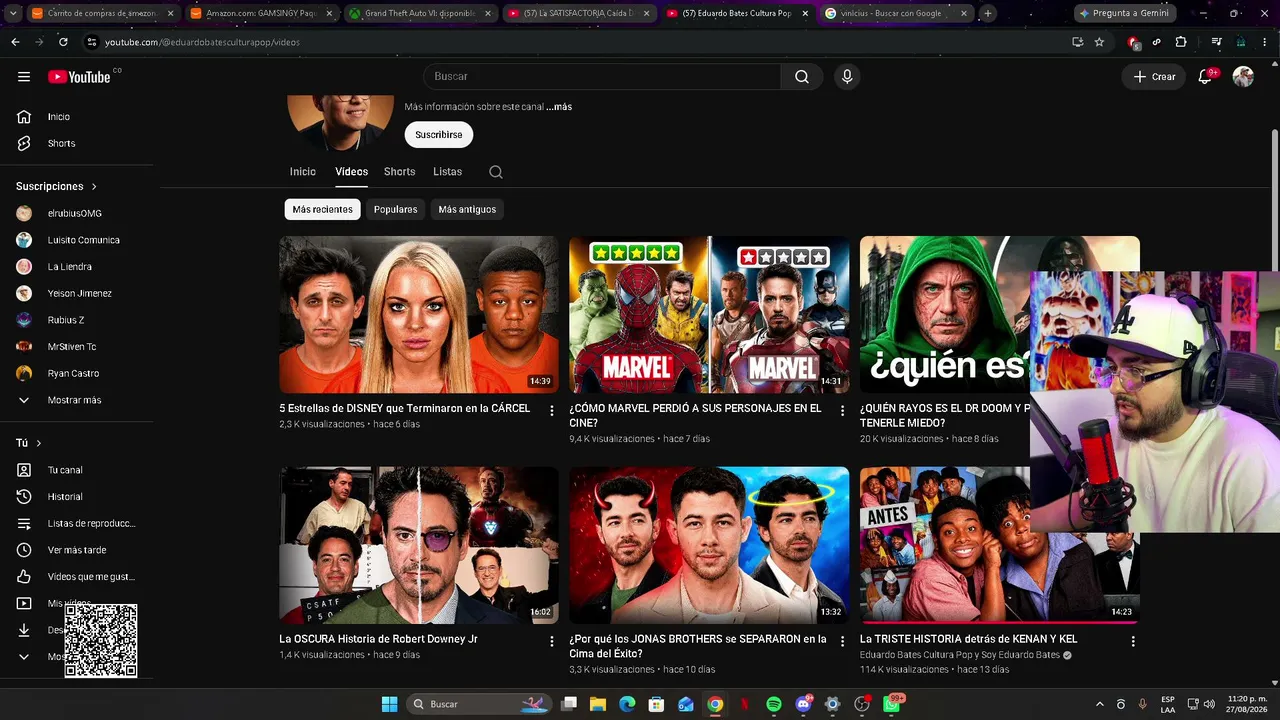Screen dimensions: 1280x720
Task: Open the MARVEL five-star comparison thumbnail
Action: (x=709, y=315)
